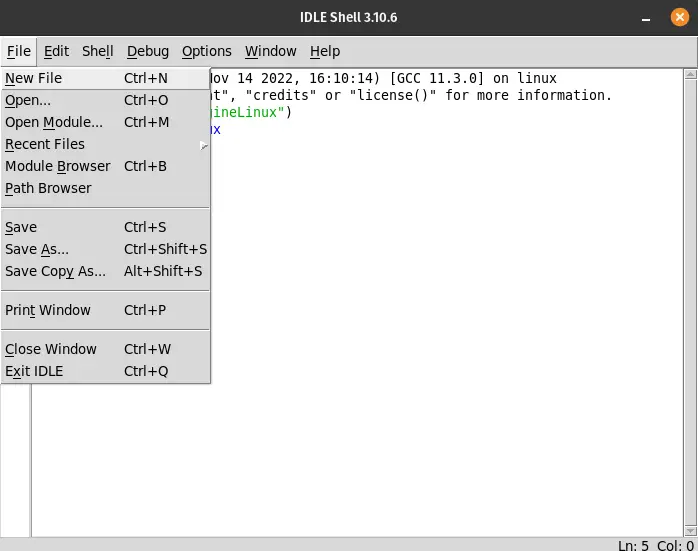Open the Shell menu
Screen dimensions: 698x551
97,52
